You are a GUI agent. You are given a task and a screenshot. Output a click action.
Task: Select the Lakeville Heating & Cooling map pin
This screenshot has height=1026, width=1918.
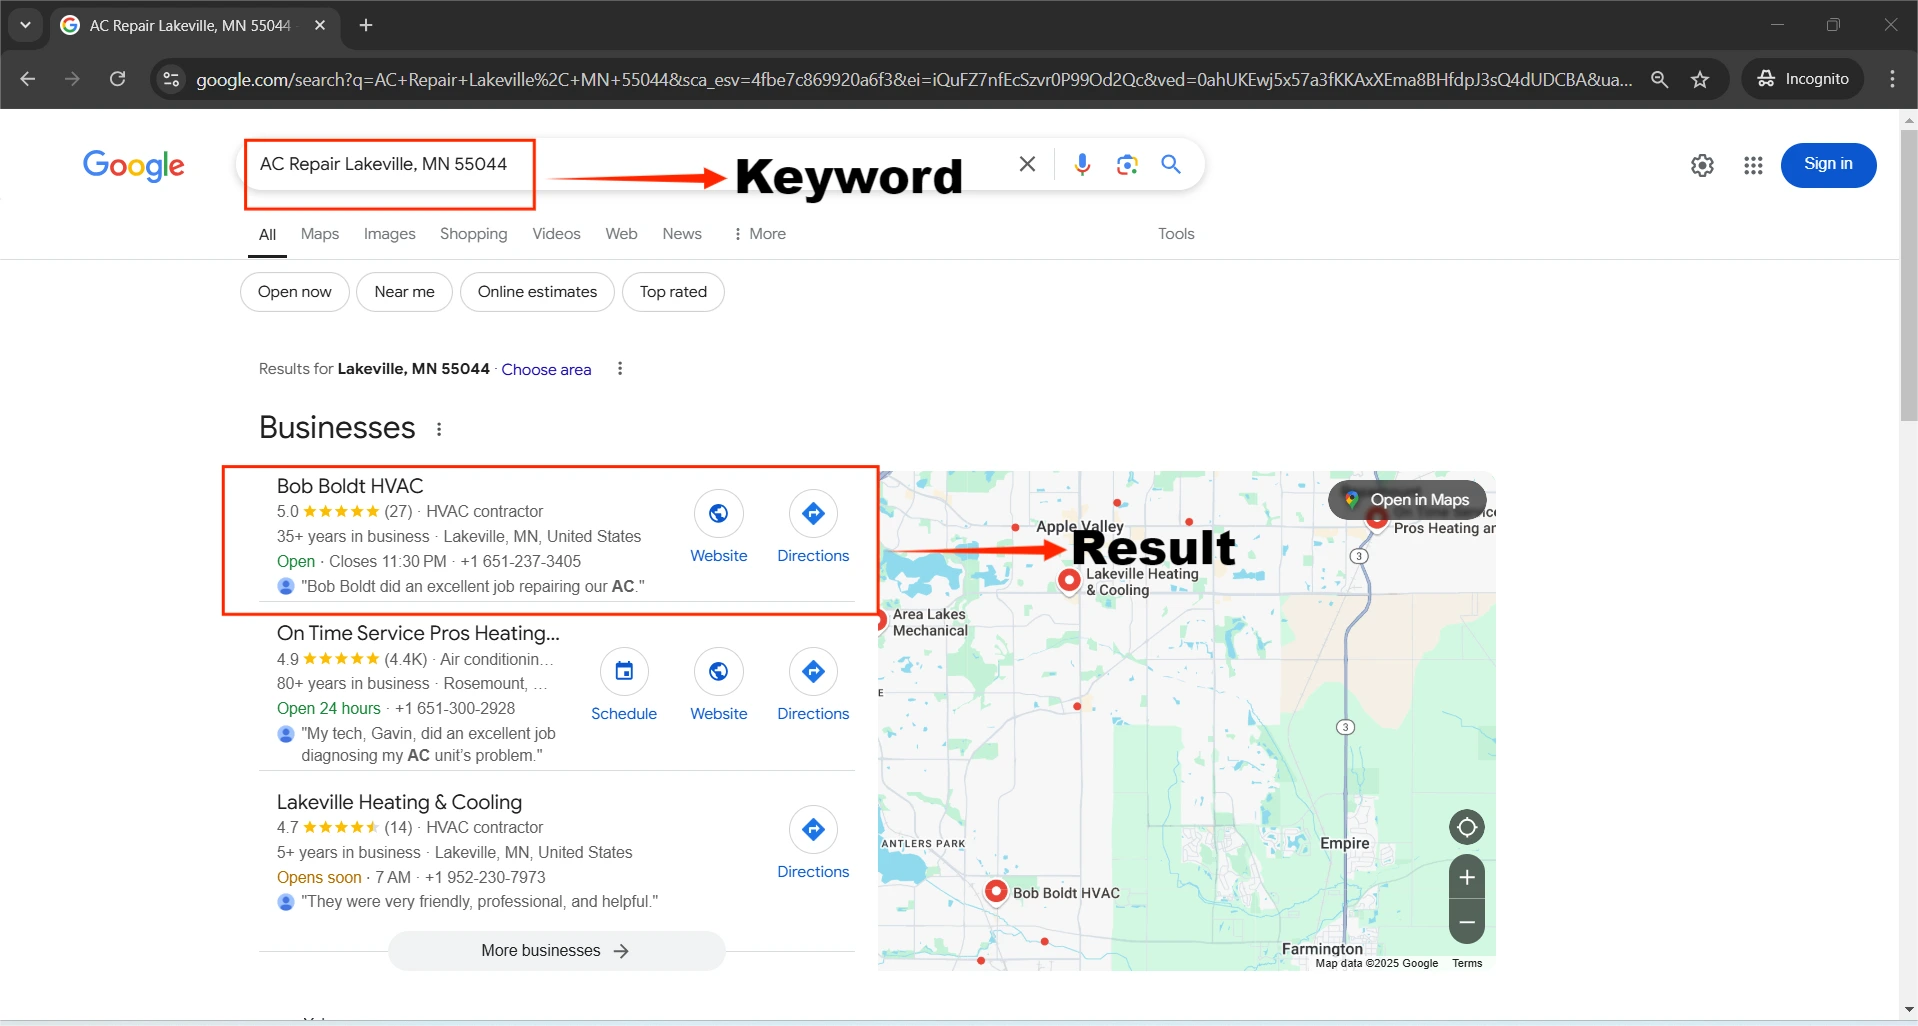click(1069, 580)
